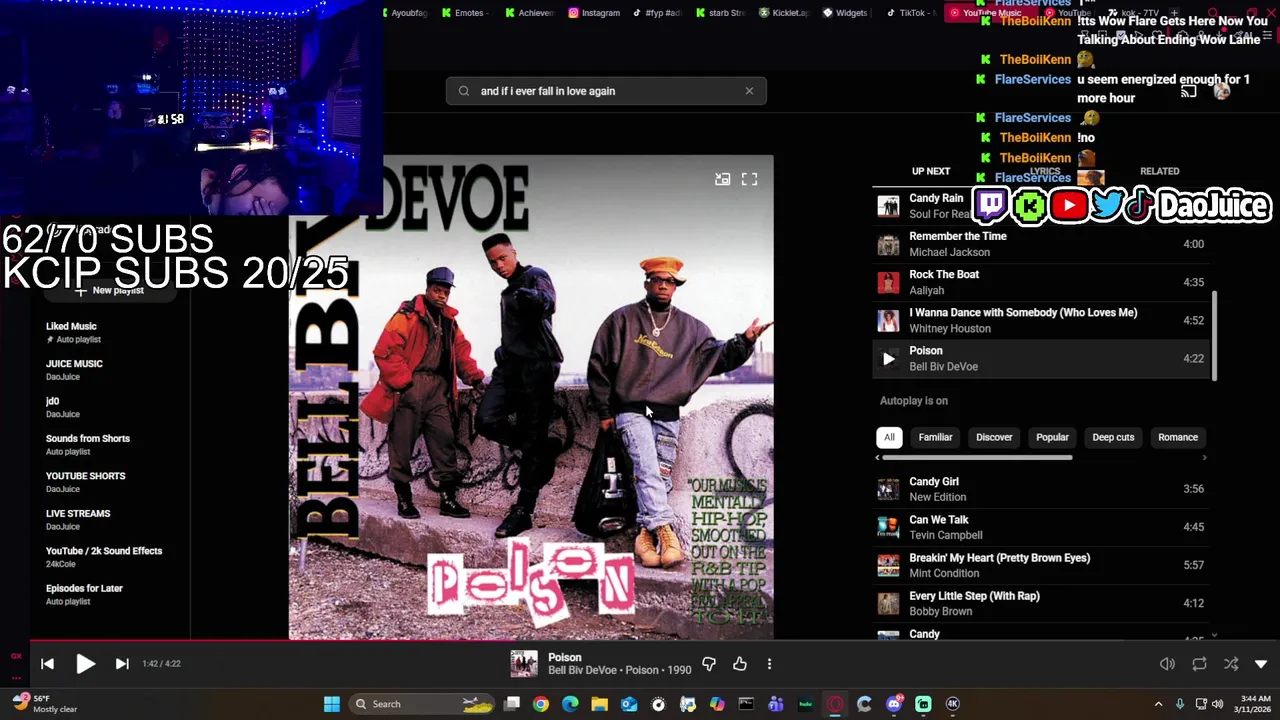Click the Candy Girl thumbnail
Viewport: 1280px width, 720px height.
tap(888, 489)
